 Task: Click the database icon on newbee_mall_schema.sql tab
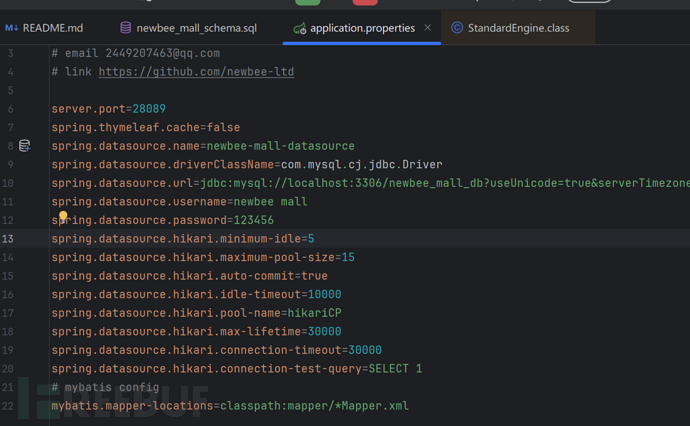125,28
